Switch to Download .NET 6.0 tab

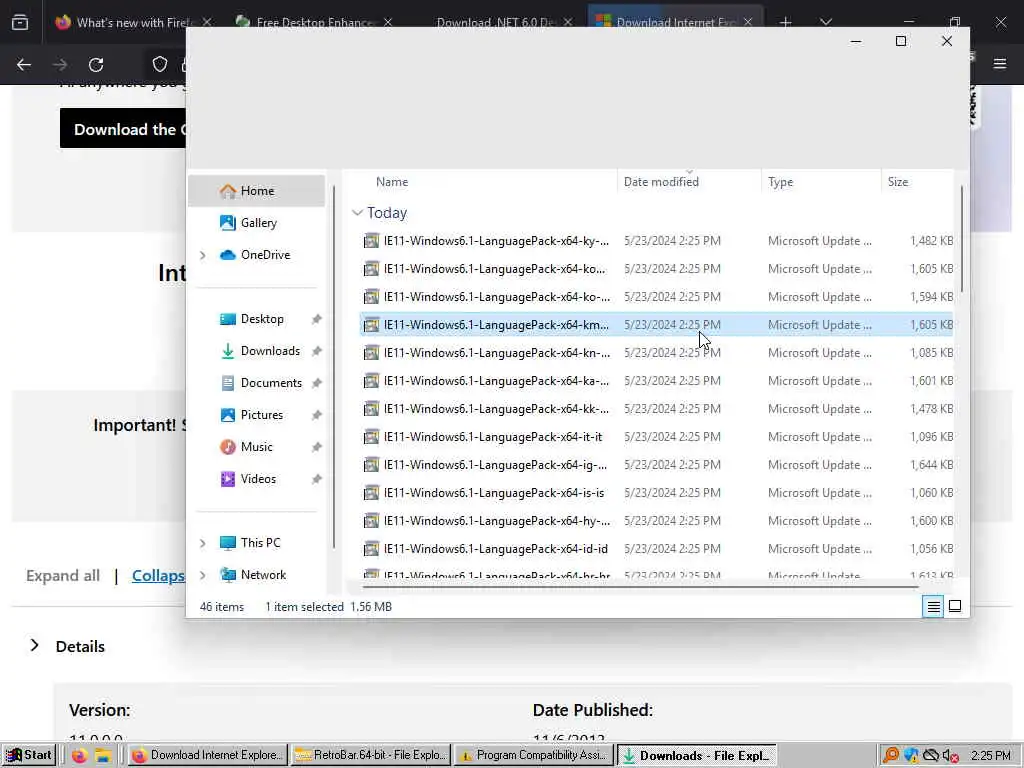click(x=494, y=22)
